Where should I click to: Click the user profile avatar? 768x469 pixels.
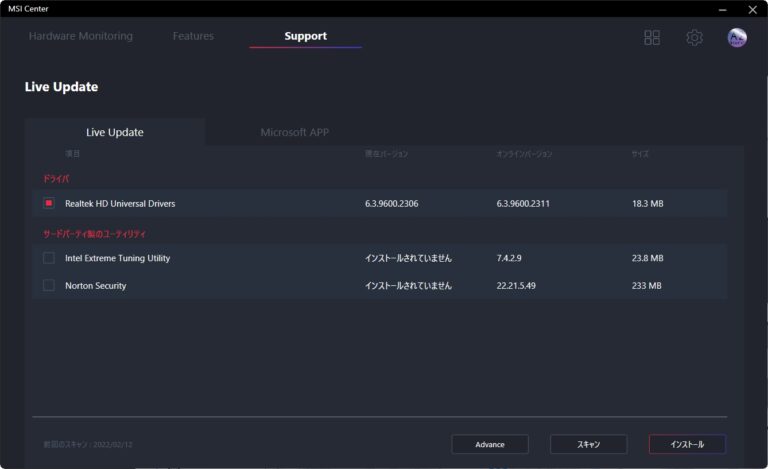pos(737,37)
